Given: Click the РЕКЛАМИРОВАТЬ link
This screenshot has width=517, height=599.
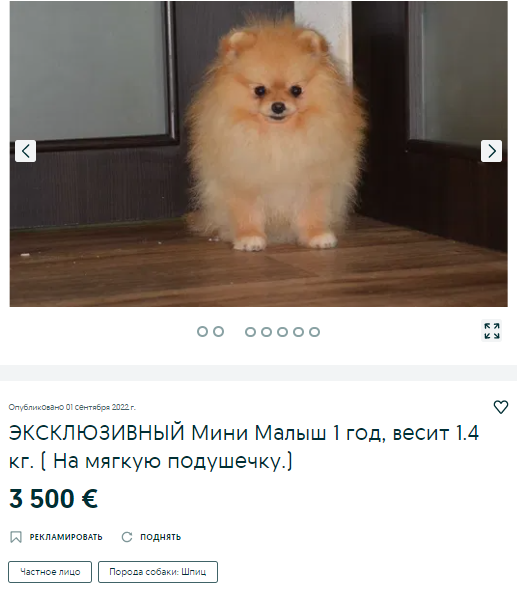Looking at the screenshot, I should (x=66, y=537).
